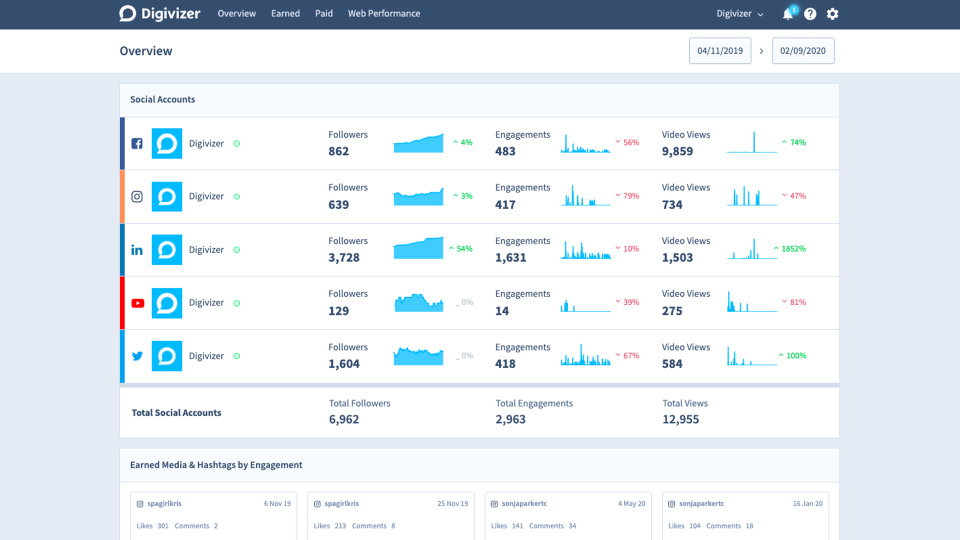Click the Digivizer logo in header
This screenshot has height=540, width=960.
(160, 13)
